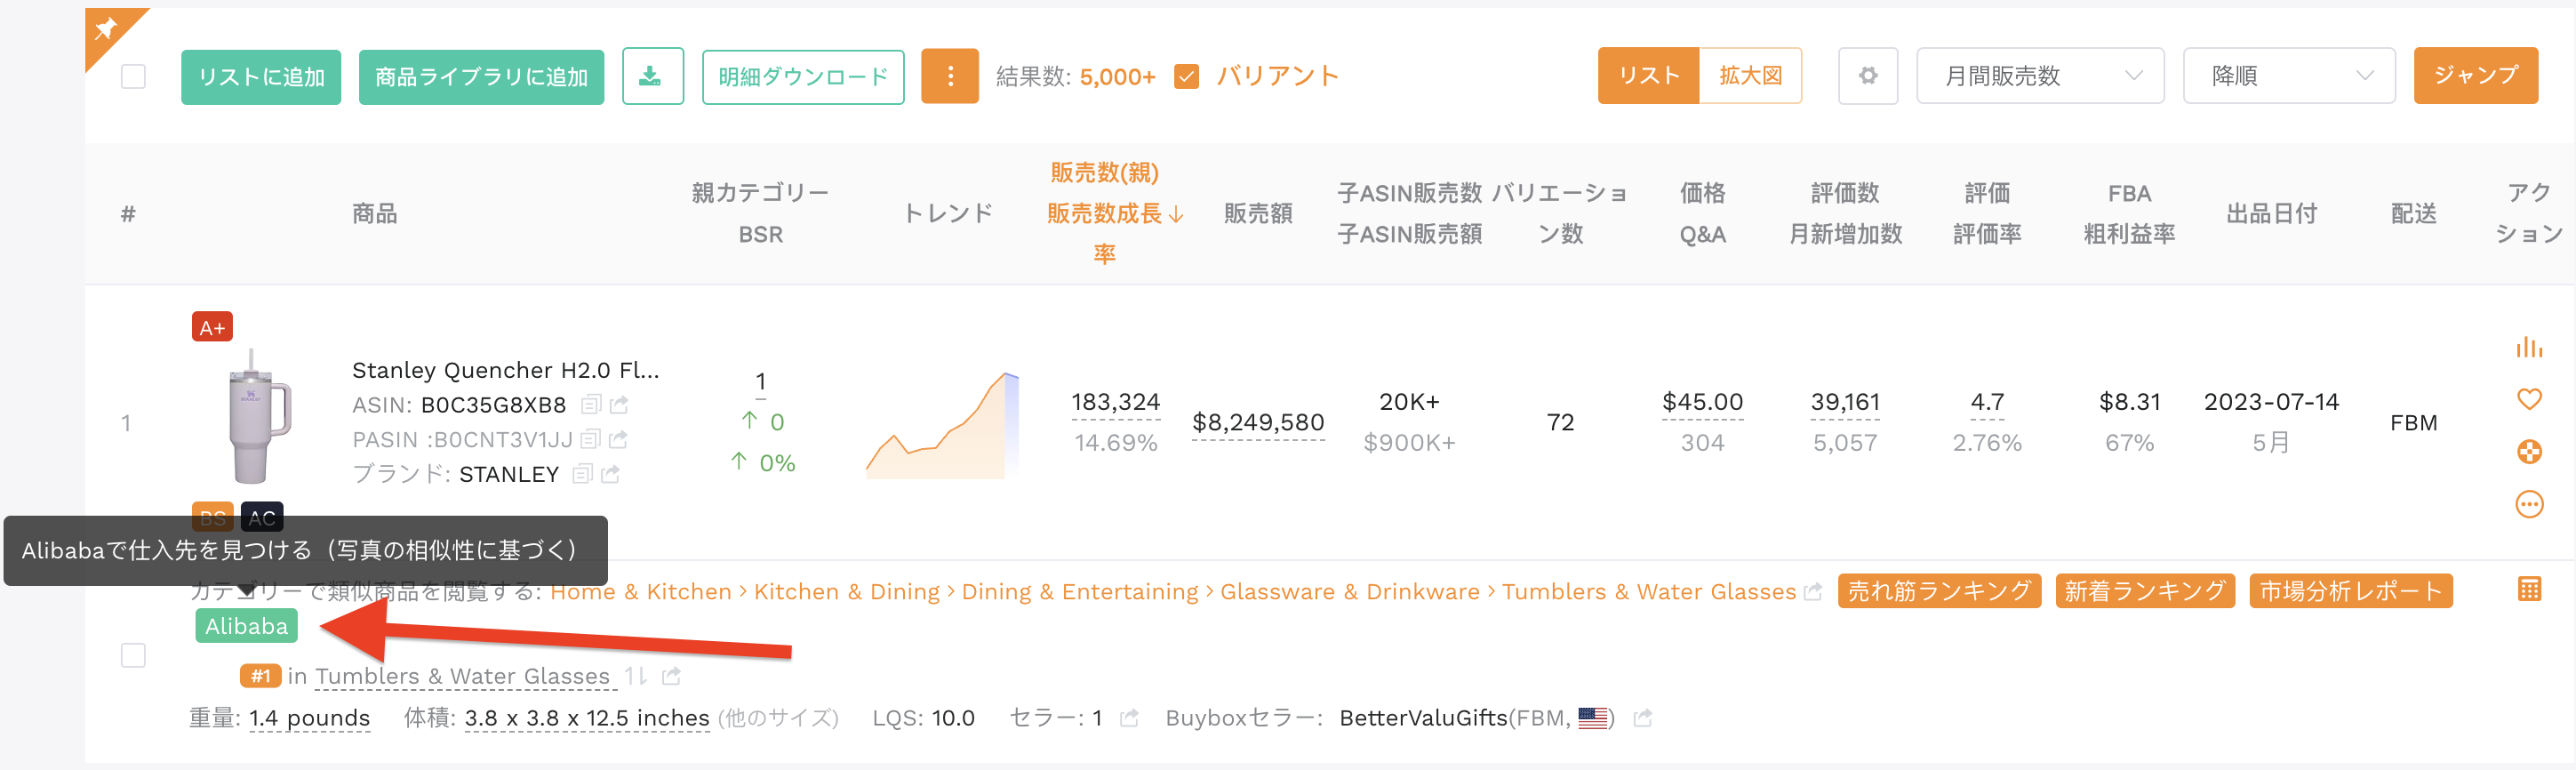Open the 売れ筋ランキング button

[x=1939, y=591]
